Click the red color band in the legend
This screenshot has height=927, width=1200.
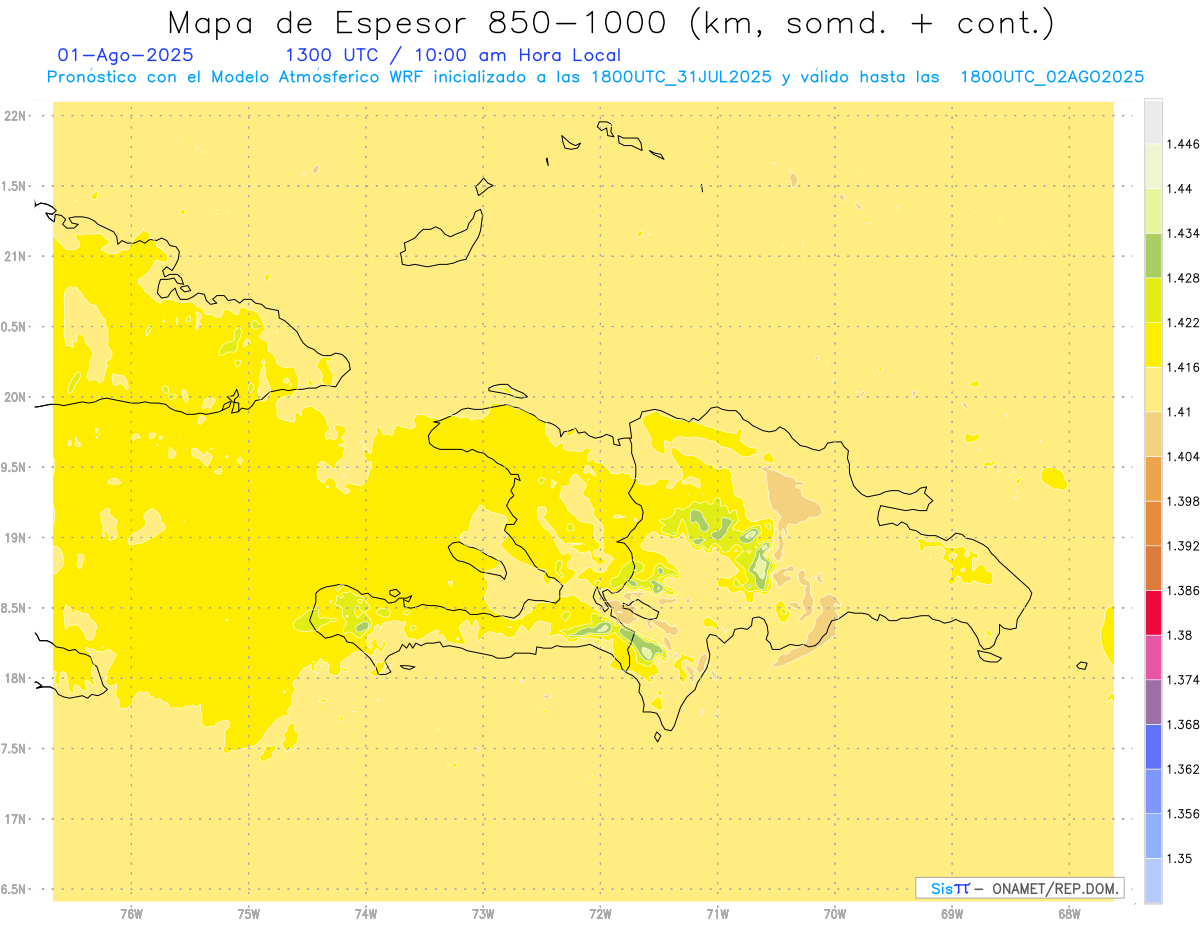point(1153,612)
